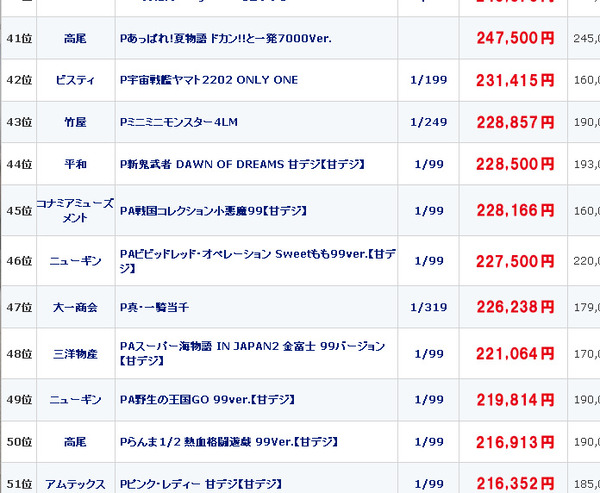Select price 231,415円
This screenshot has height=493, width=600.
tap(515, 80)
